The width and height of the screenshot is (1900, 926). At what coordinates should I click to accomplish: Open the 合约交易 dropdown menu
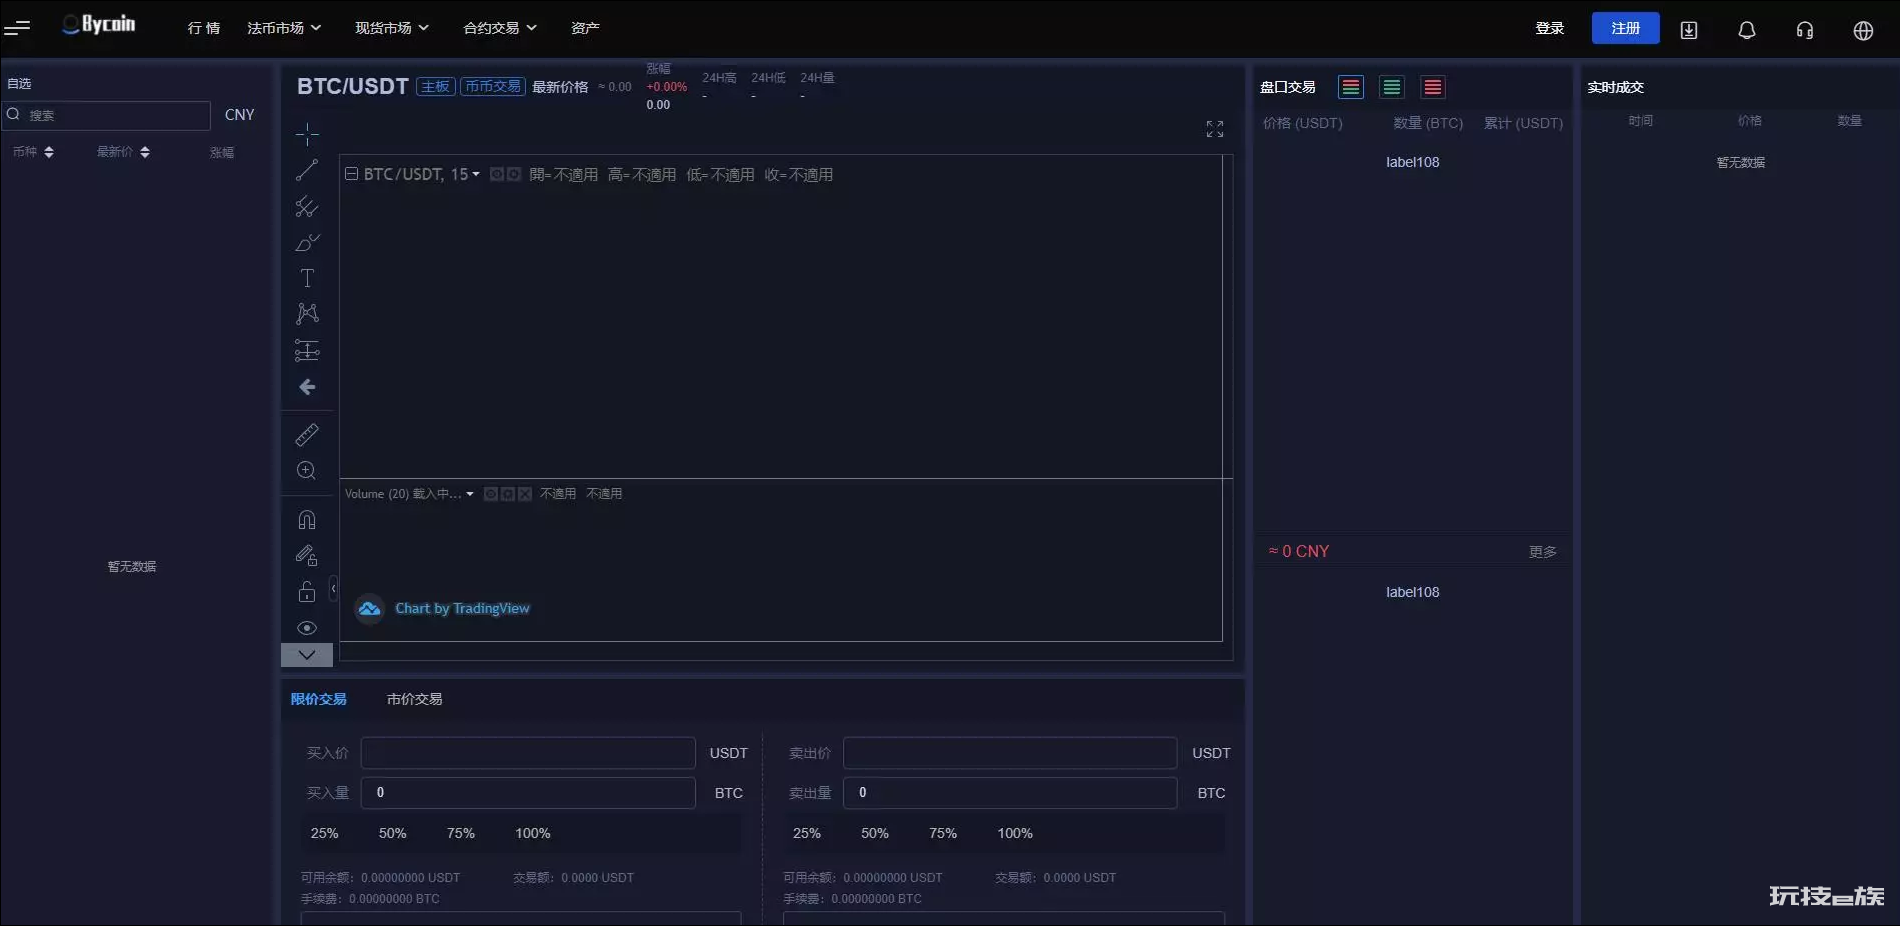[x=500, y=28]
